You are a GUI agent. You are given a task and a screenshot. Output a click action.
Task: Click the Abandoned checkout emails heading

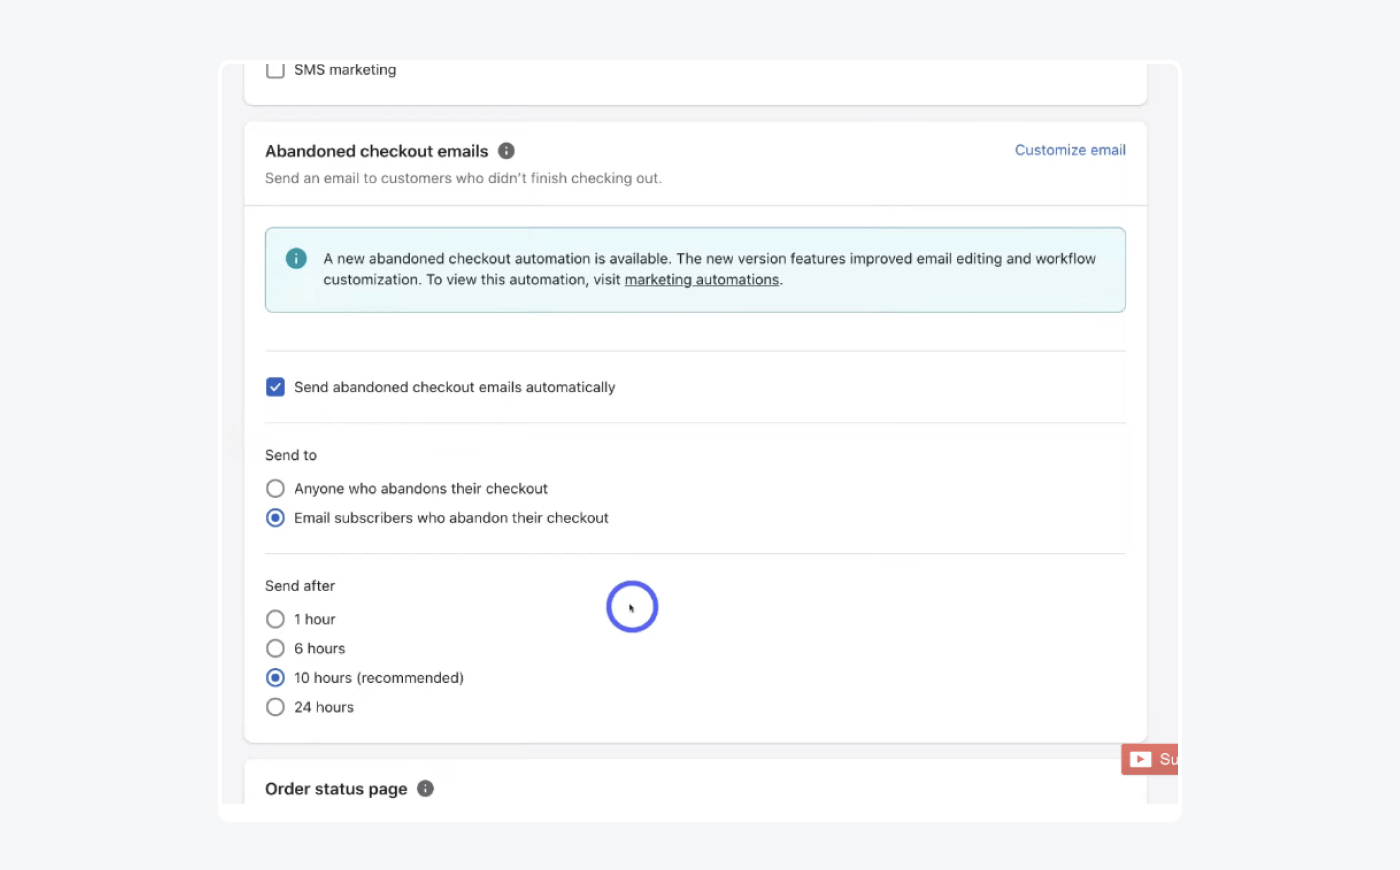(x=377, y=151)
